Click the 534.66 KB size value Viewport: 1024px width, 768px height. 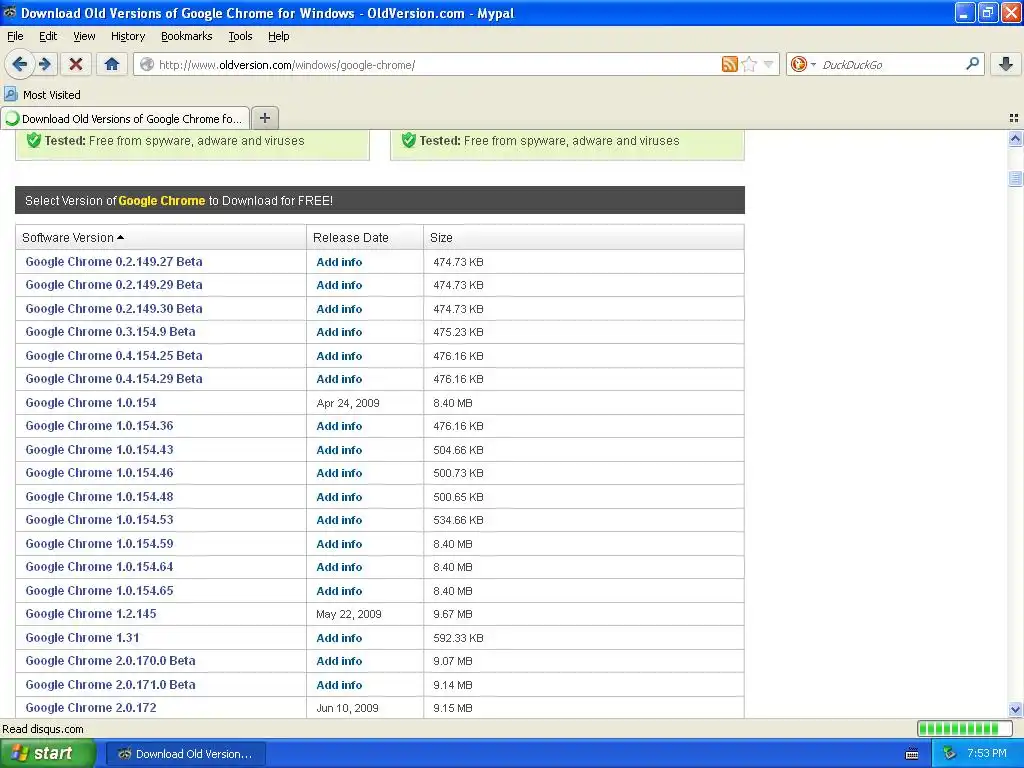click(x=458, y=520)
